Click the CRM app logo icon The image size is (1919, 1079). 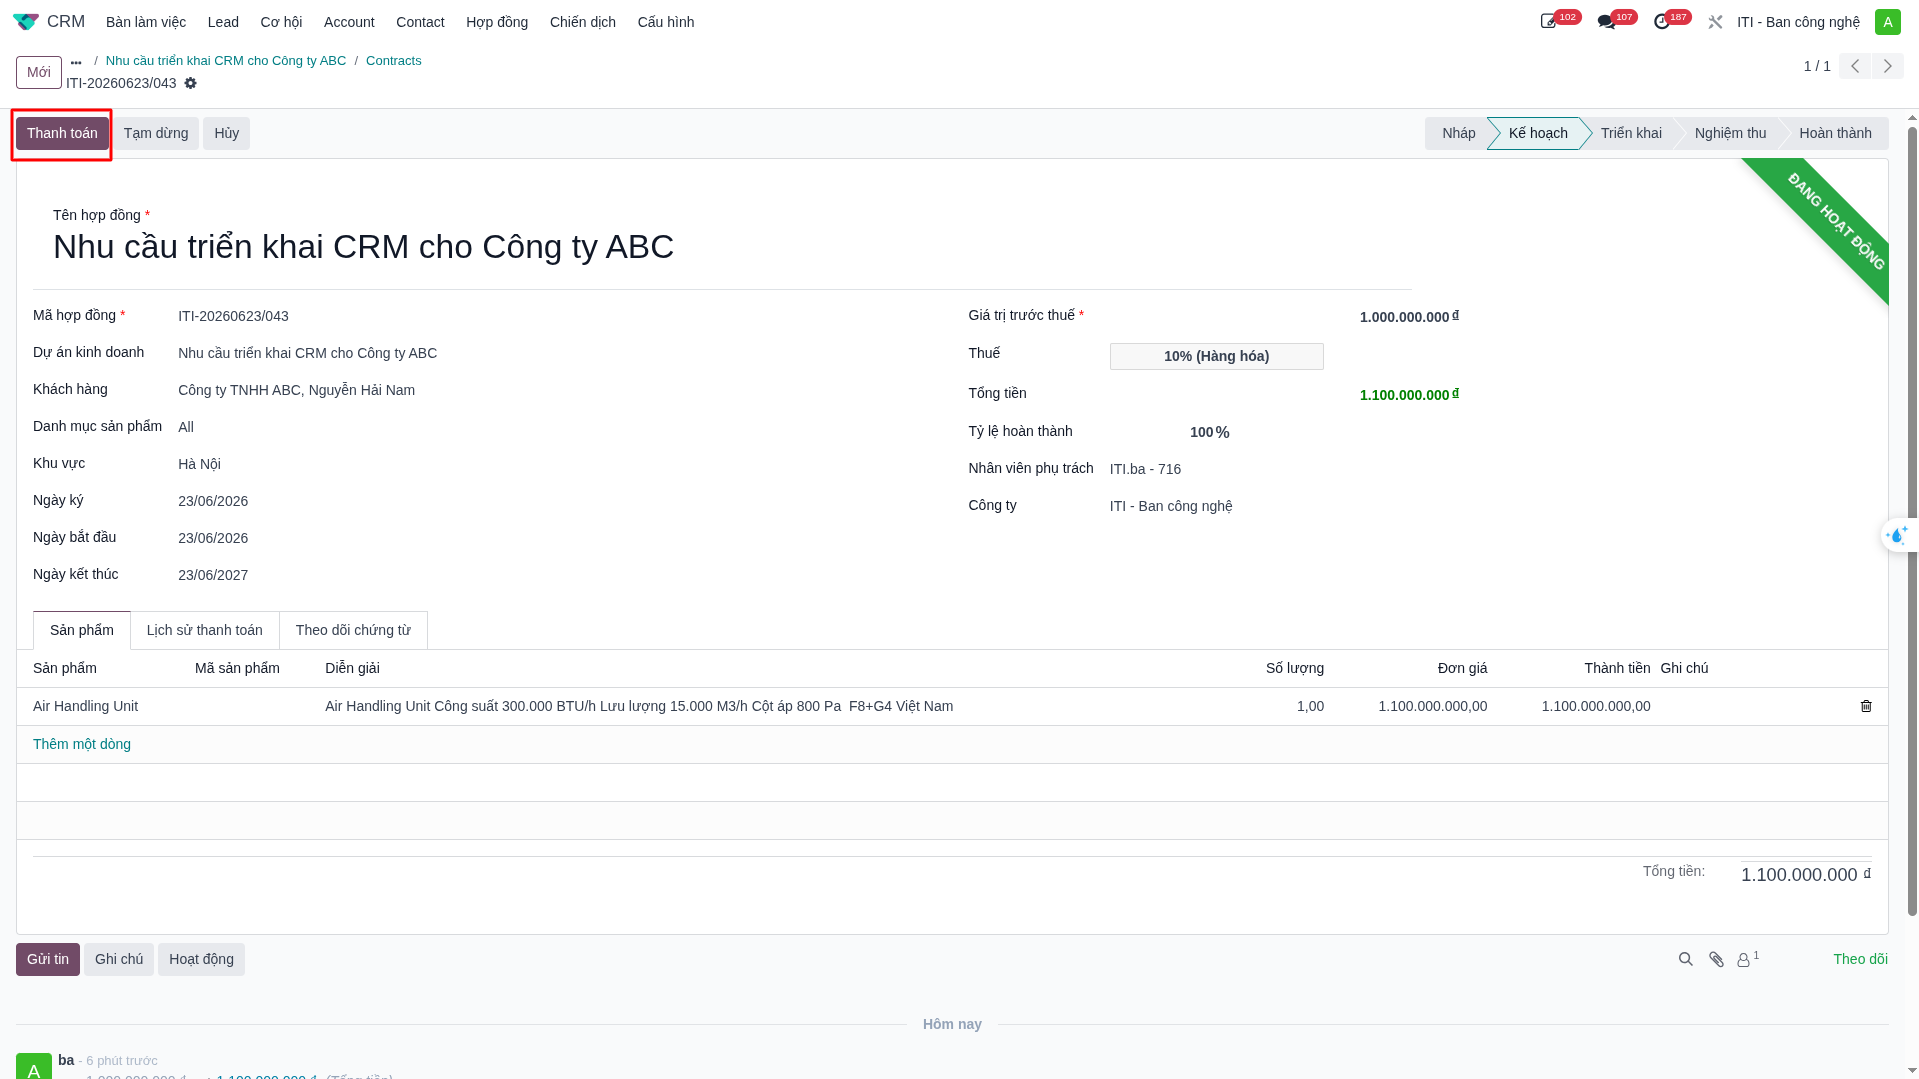[26, 22]
